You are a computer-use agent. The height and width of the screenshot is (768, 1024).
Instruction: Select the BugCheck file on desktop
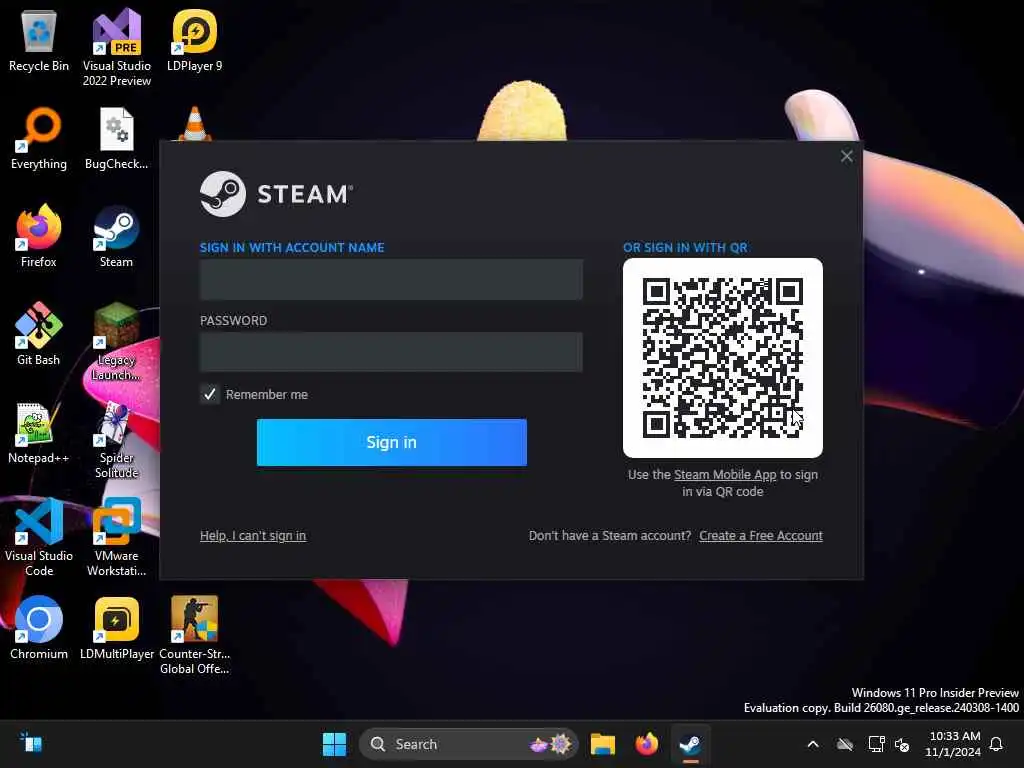tap(116, 138)
